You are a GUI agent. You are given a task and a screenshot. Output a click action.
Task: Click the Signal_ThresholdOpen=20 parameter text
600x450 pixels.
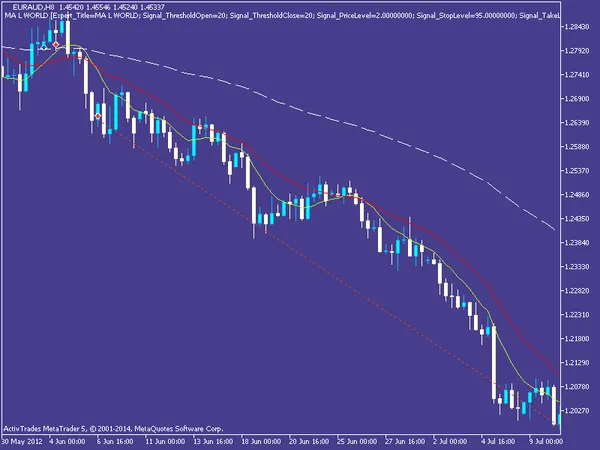click(184, 16)
